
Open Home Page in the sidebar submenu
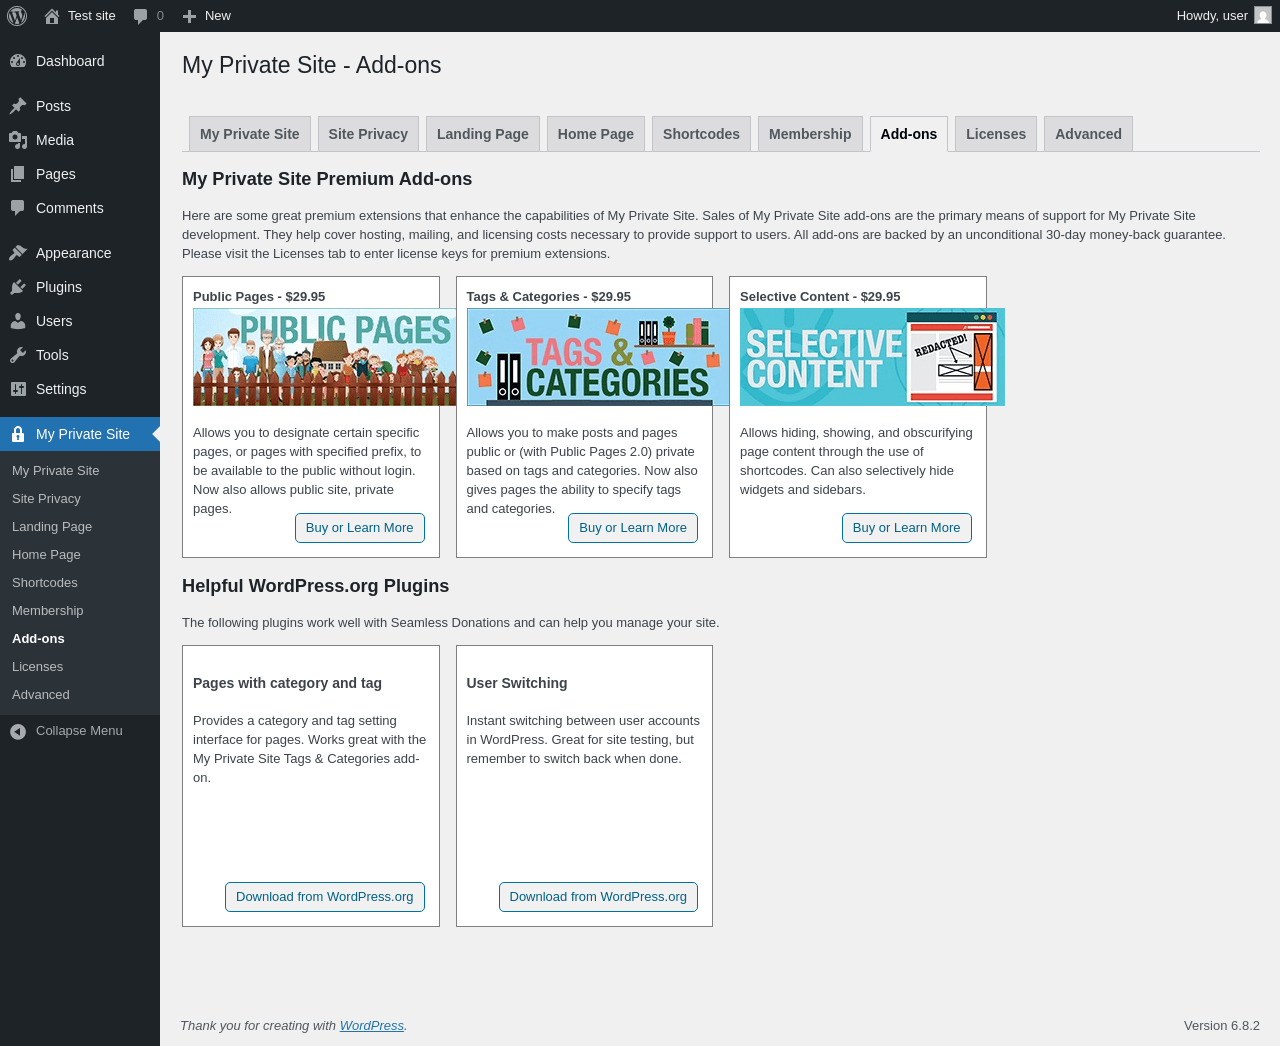[x=46, y=555]
